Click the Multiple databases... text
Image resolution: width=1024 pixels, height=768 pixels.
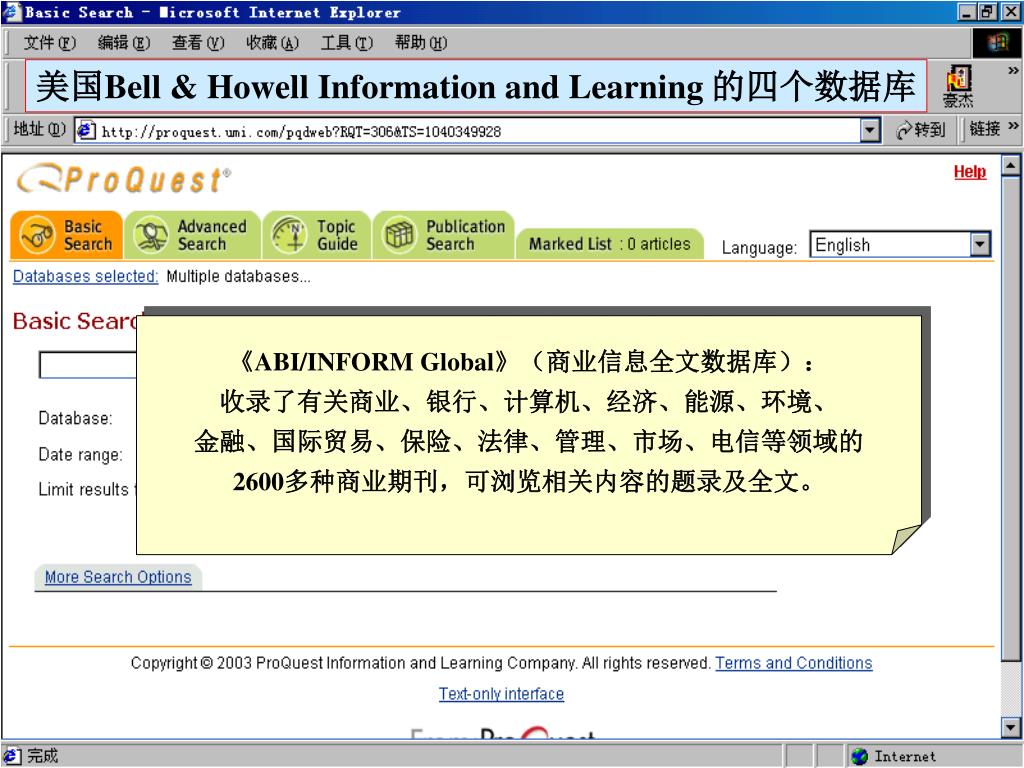pos(238,276)
